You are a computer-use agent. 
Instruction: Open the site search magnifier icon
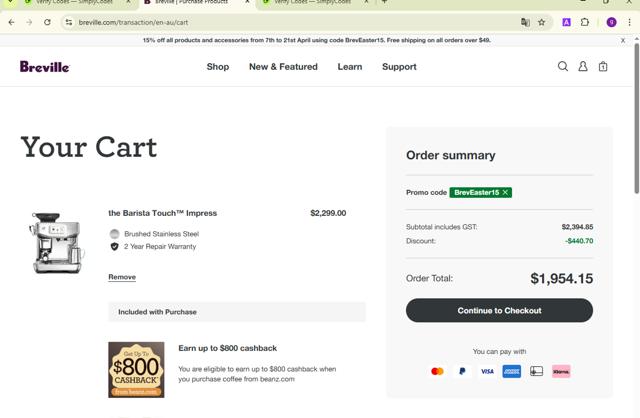[562, 67]
